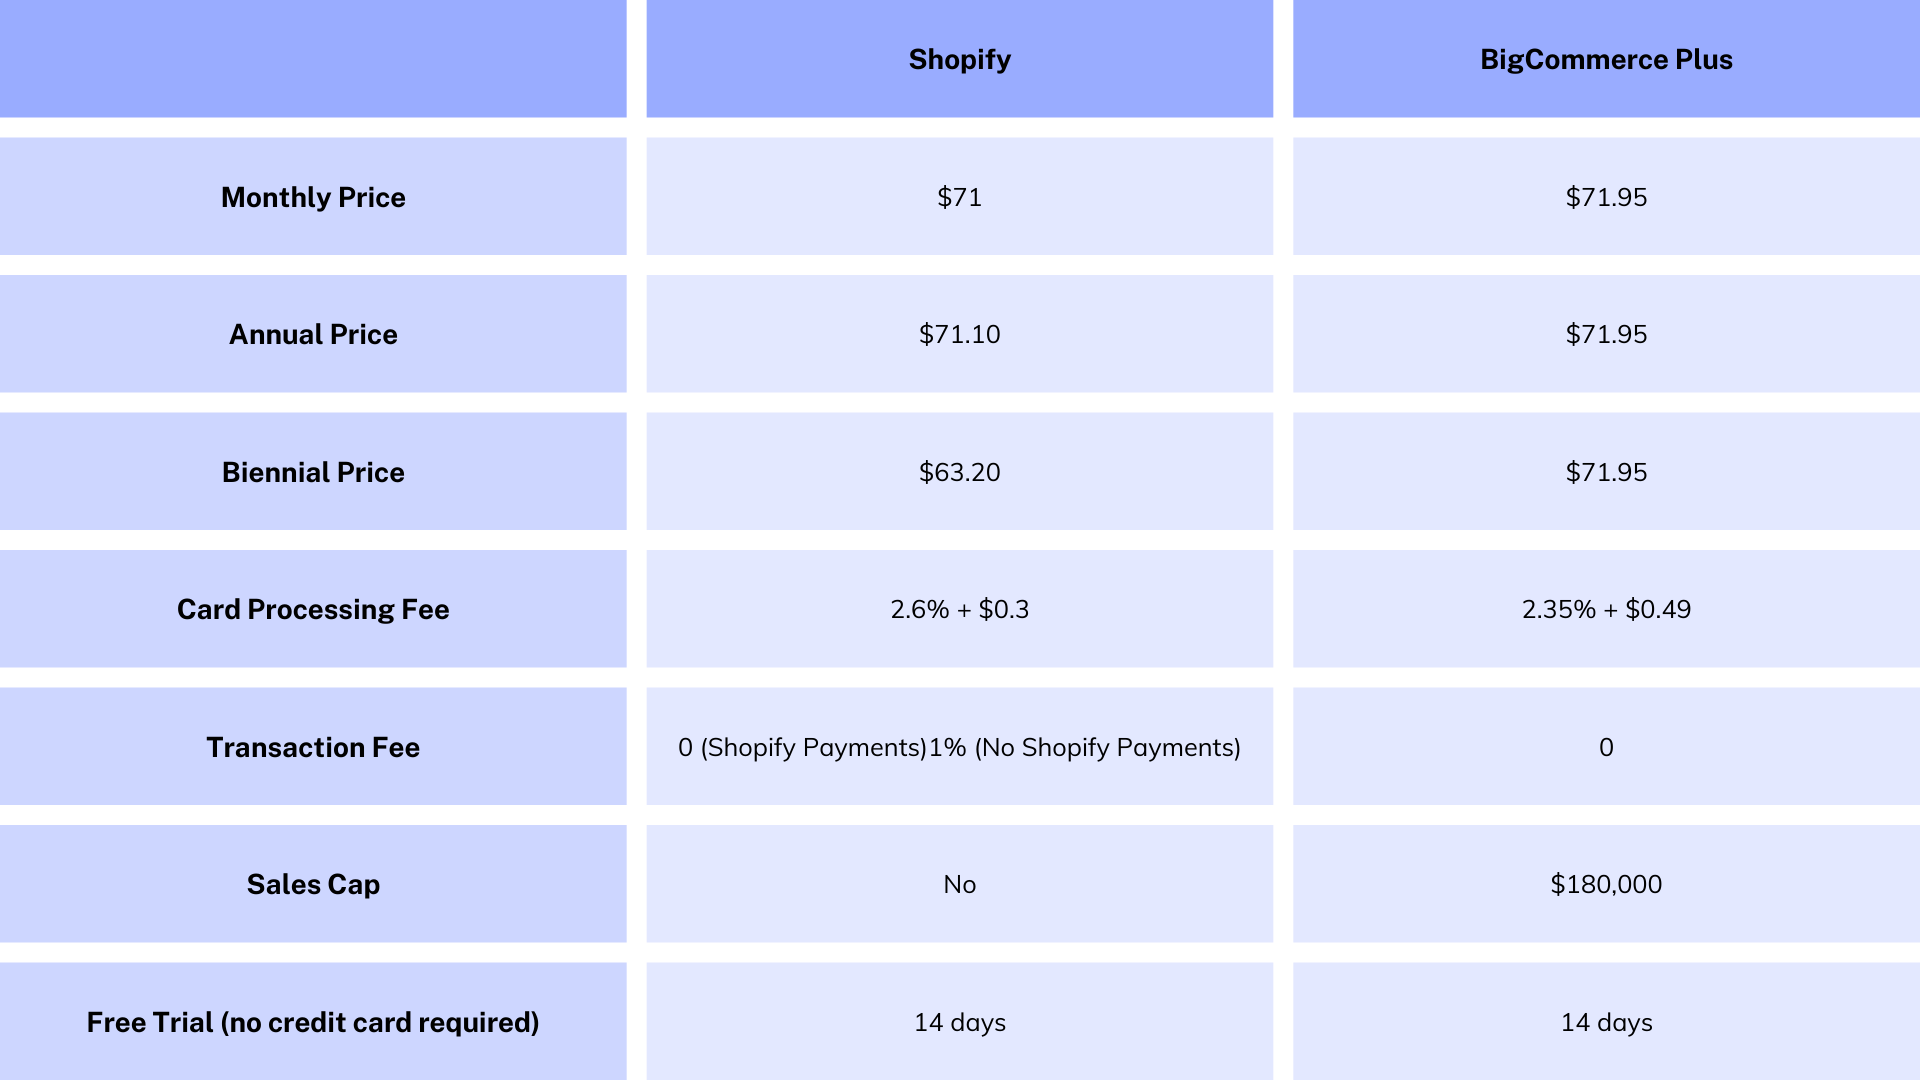Select the Card Processing Fee row label
Screen dimensions: 1920x1080
[313, 608]
